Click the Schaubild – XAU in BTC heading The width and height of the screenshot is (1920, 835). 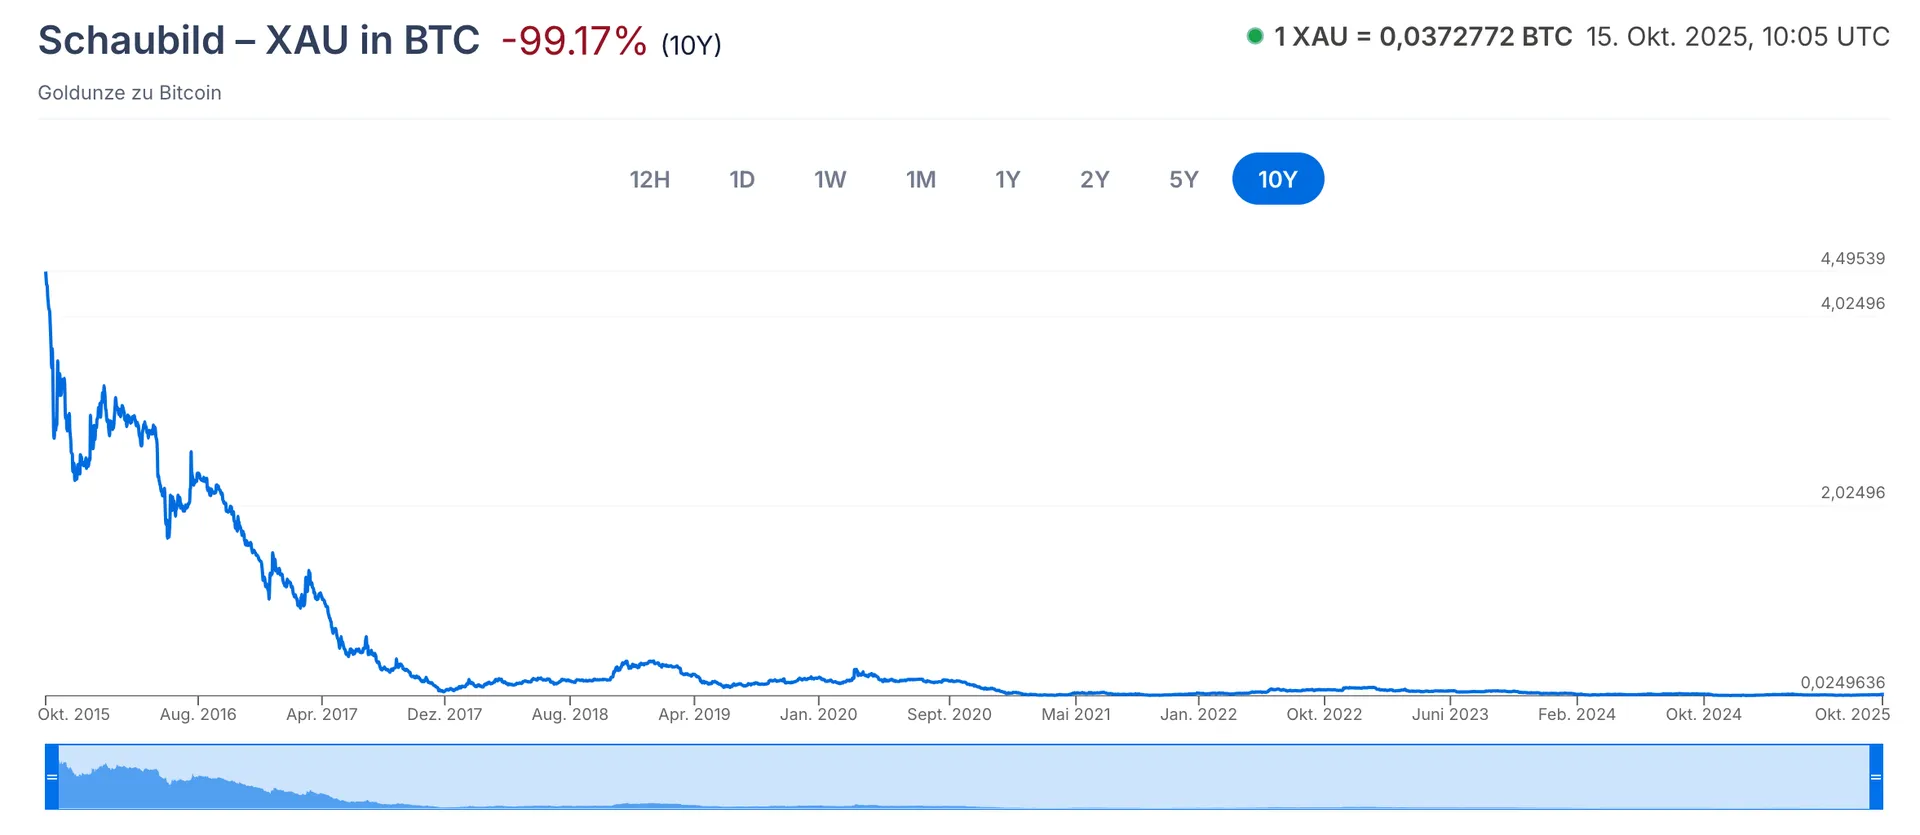click(x=259, y=41)
